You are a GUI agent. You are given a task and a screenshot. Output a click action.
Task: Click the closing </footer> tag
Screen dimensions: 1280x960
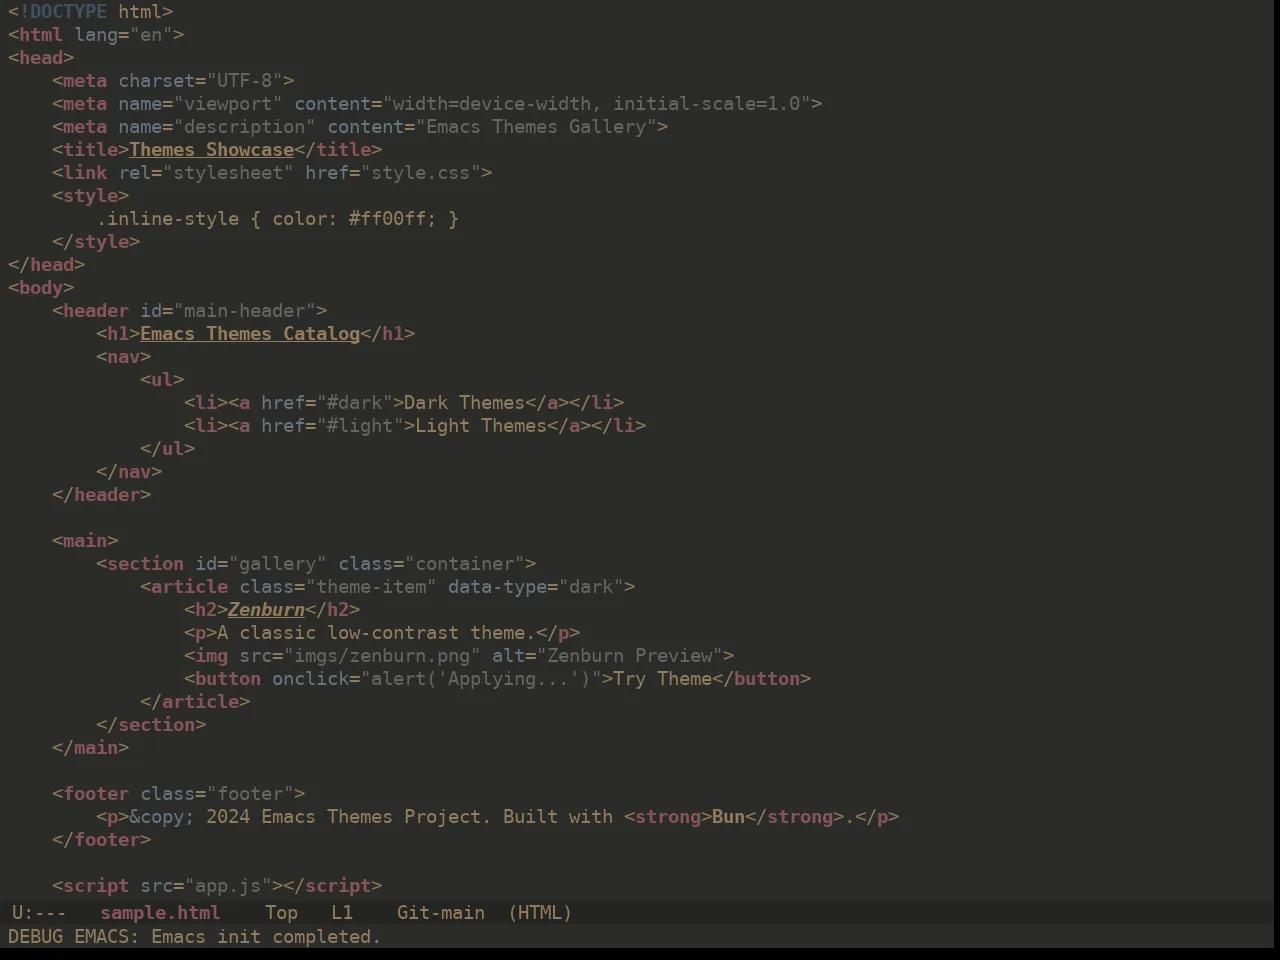point(102,840)
